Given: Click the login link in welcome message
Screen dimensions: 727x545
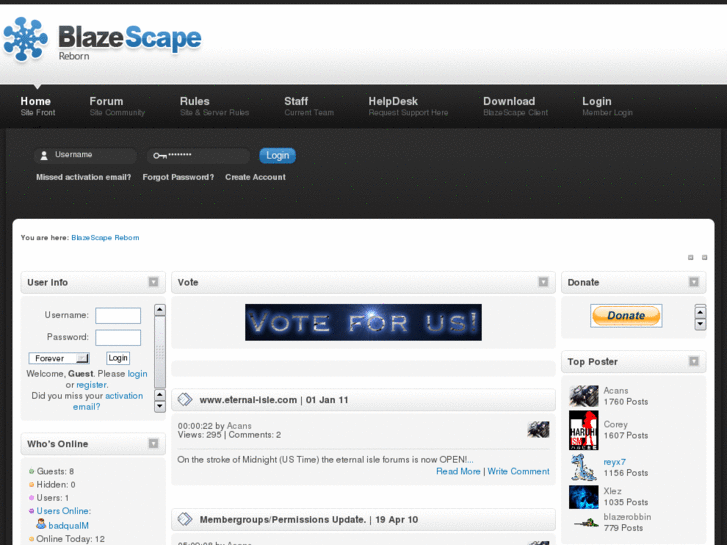Looking at the screenshot, I should [x=137, y=373].
